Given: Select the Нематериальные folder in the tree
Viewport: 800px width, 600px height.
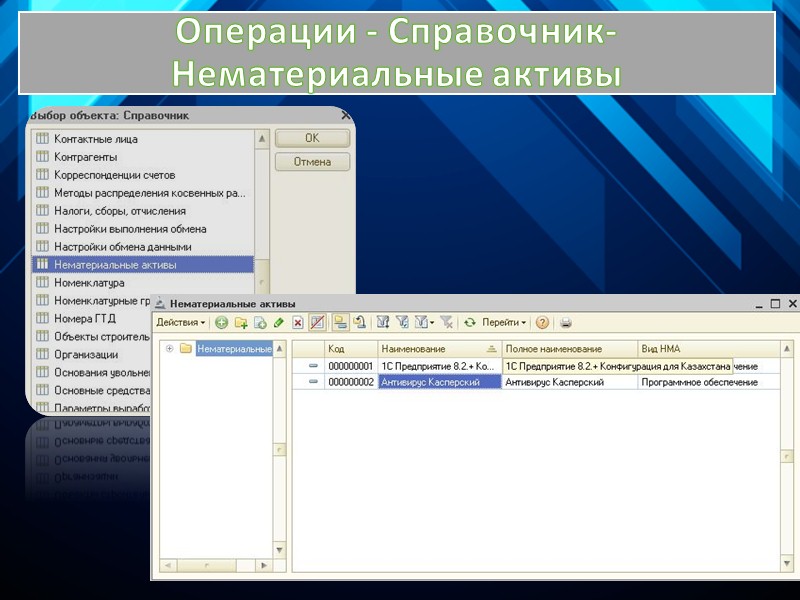Looking at the screenshot, I should click(234, 349).
